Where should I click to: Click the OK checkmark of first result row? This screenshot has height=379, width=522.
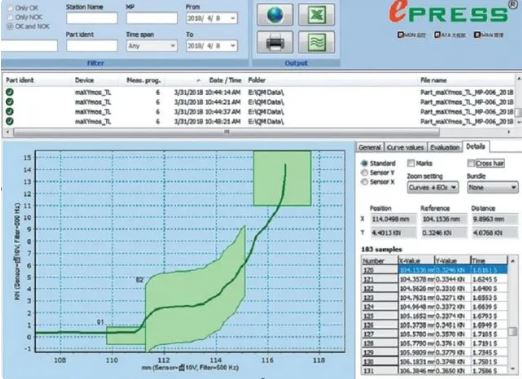click(x=10, y=92)
